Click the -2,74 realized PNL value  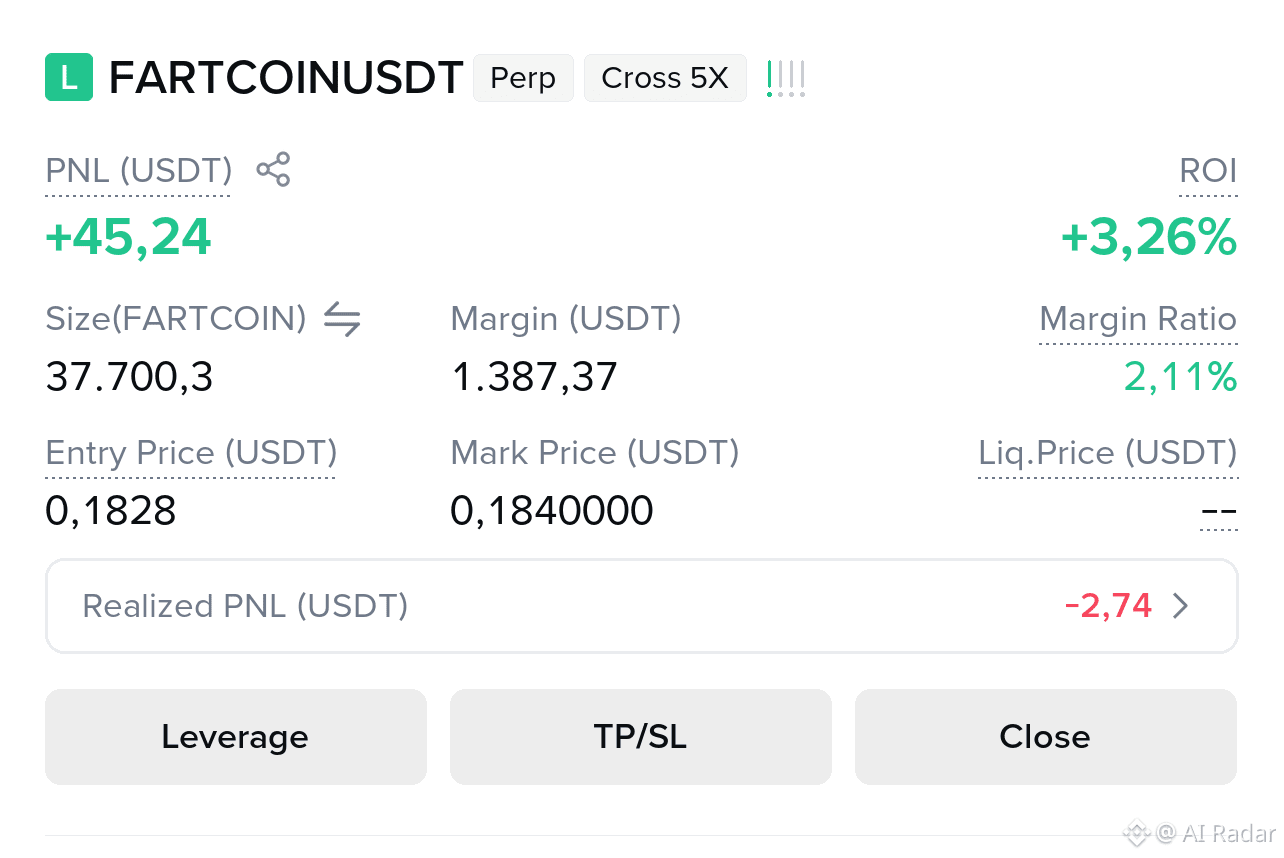[1108, 606]
